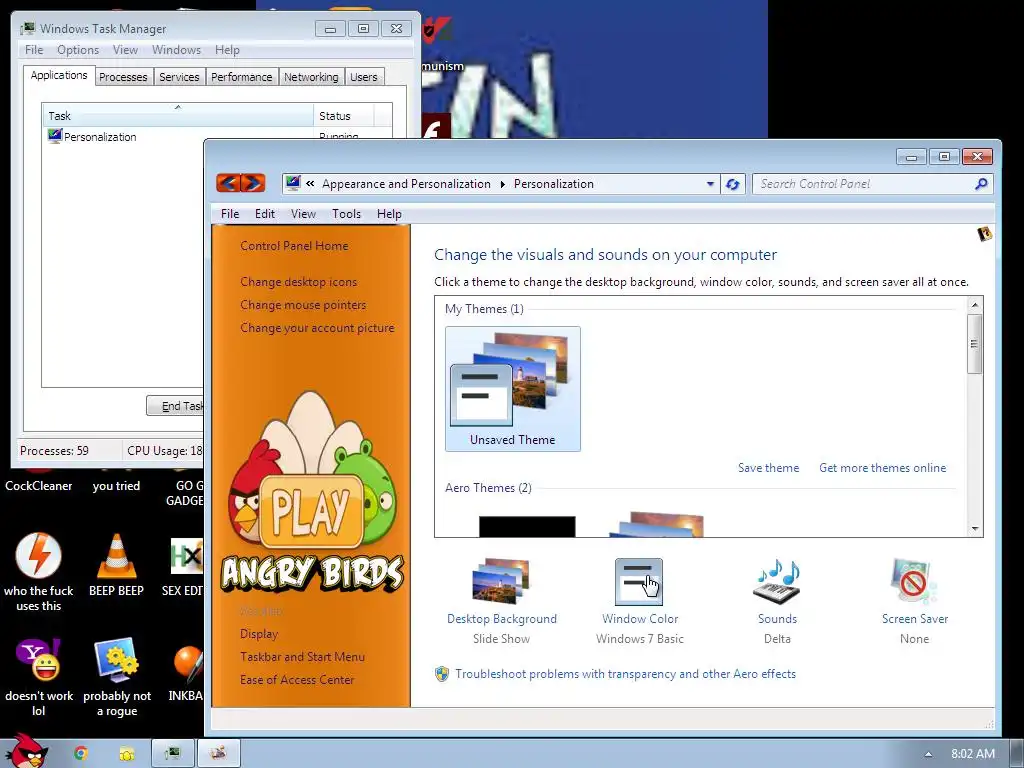Click the address bar double chevron

(310, 184)
